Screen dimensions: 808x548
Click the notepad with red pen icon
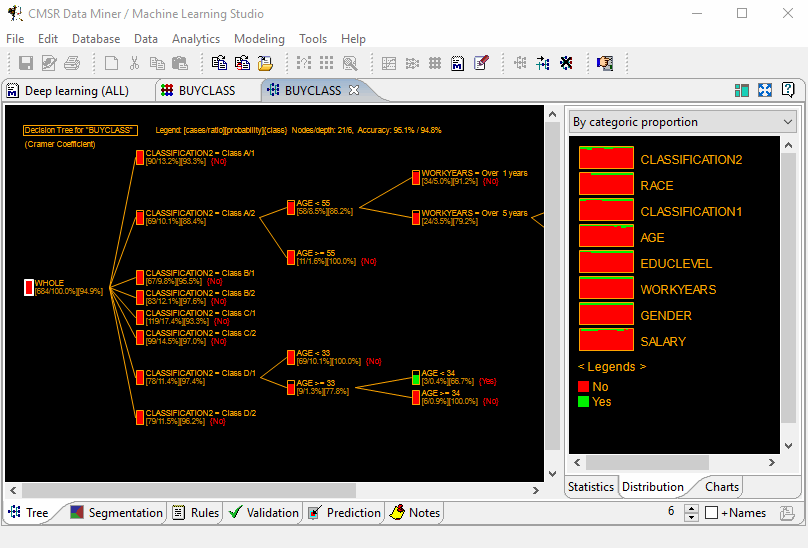[481, 63]
